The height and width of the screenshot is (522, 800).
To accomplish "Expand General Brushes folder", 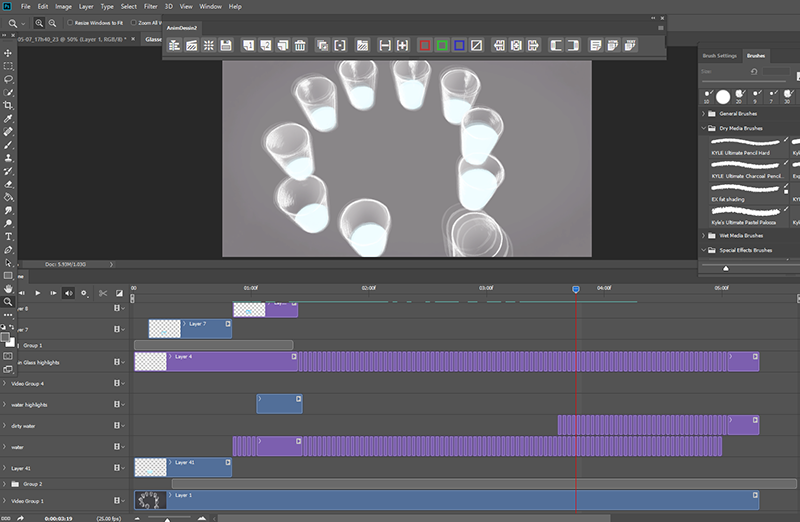I will tap(704, 113).
